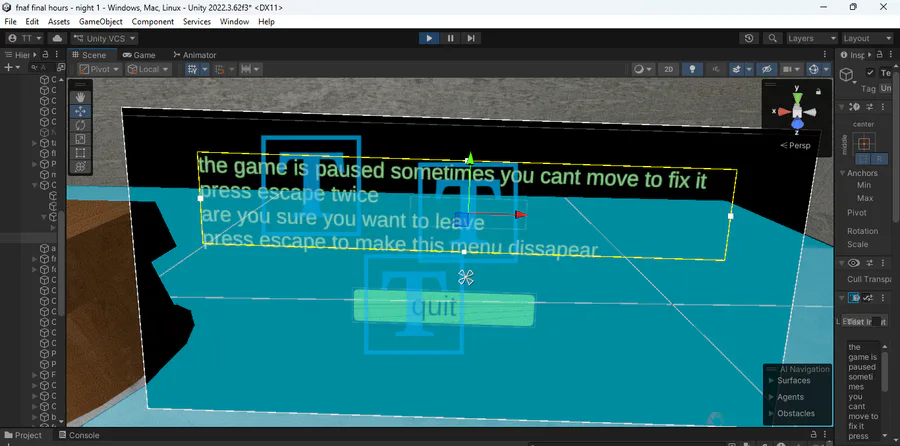
Task: Open Canvas Renderer more options menu
Action: coord(881,263)
